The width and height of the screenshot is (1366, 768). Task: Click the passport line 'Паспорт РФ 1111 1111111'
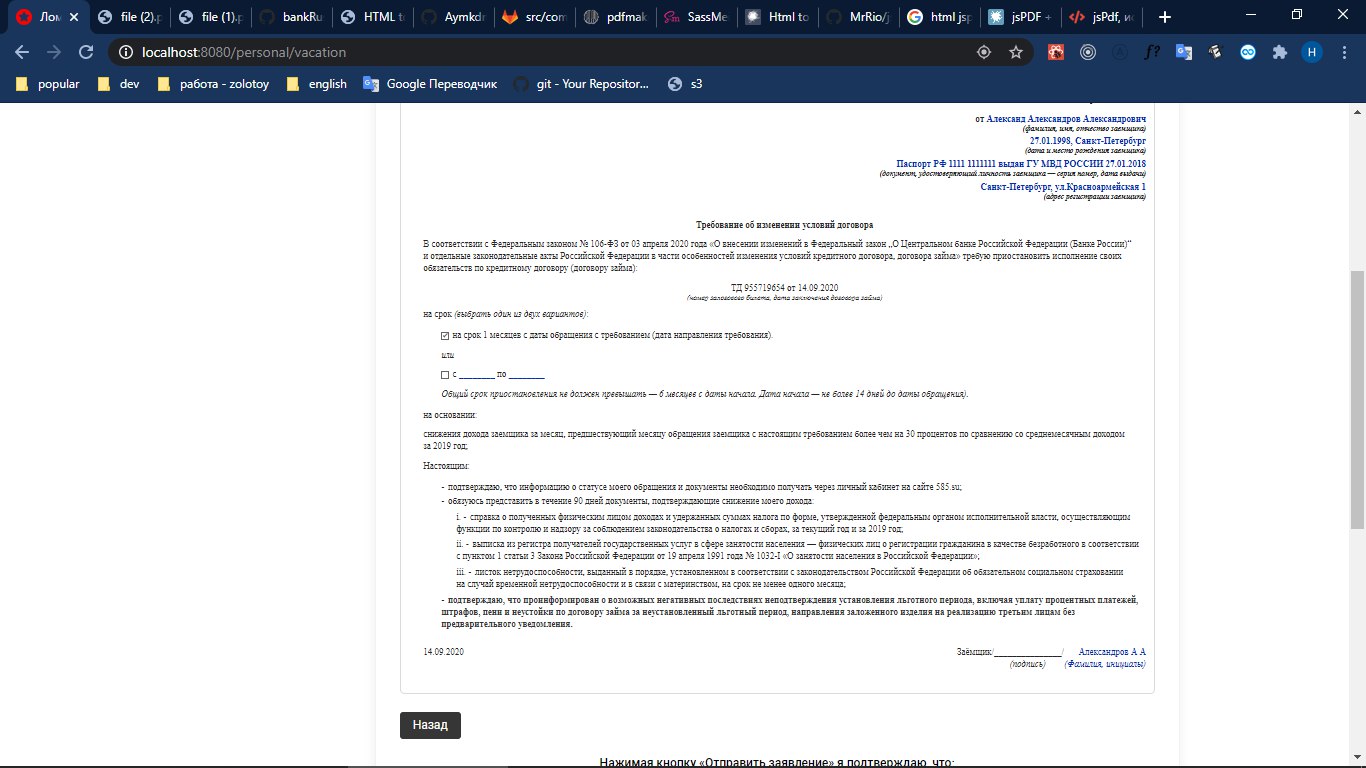pos(1021,164)
